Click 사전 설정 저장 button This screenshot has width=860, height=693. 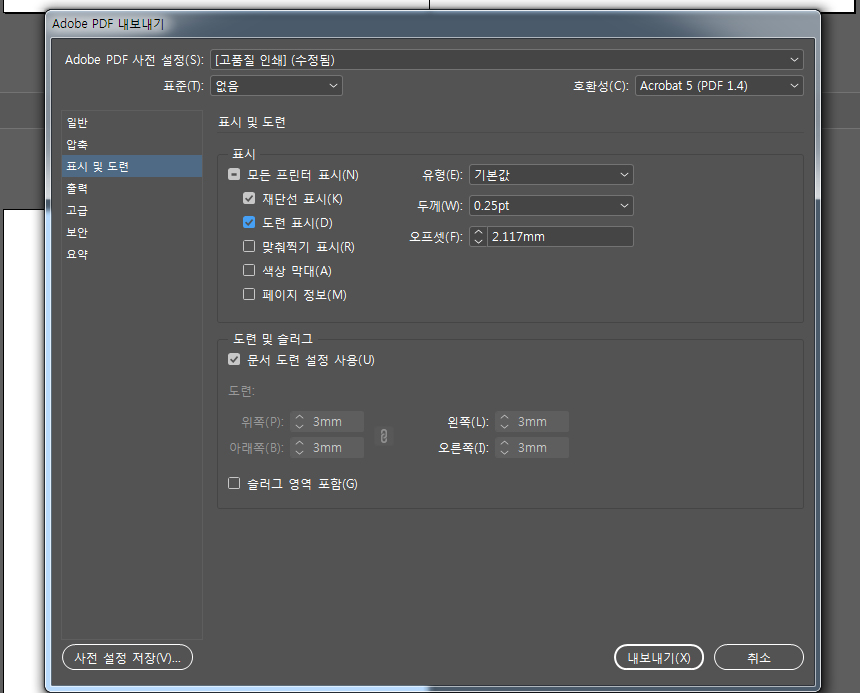coord(128,657)
